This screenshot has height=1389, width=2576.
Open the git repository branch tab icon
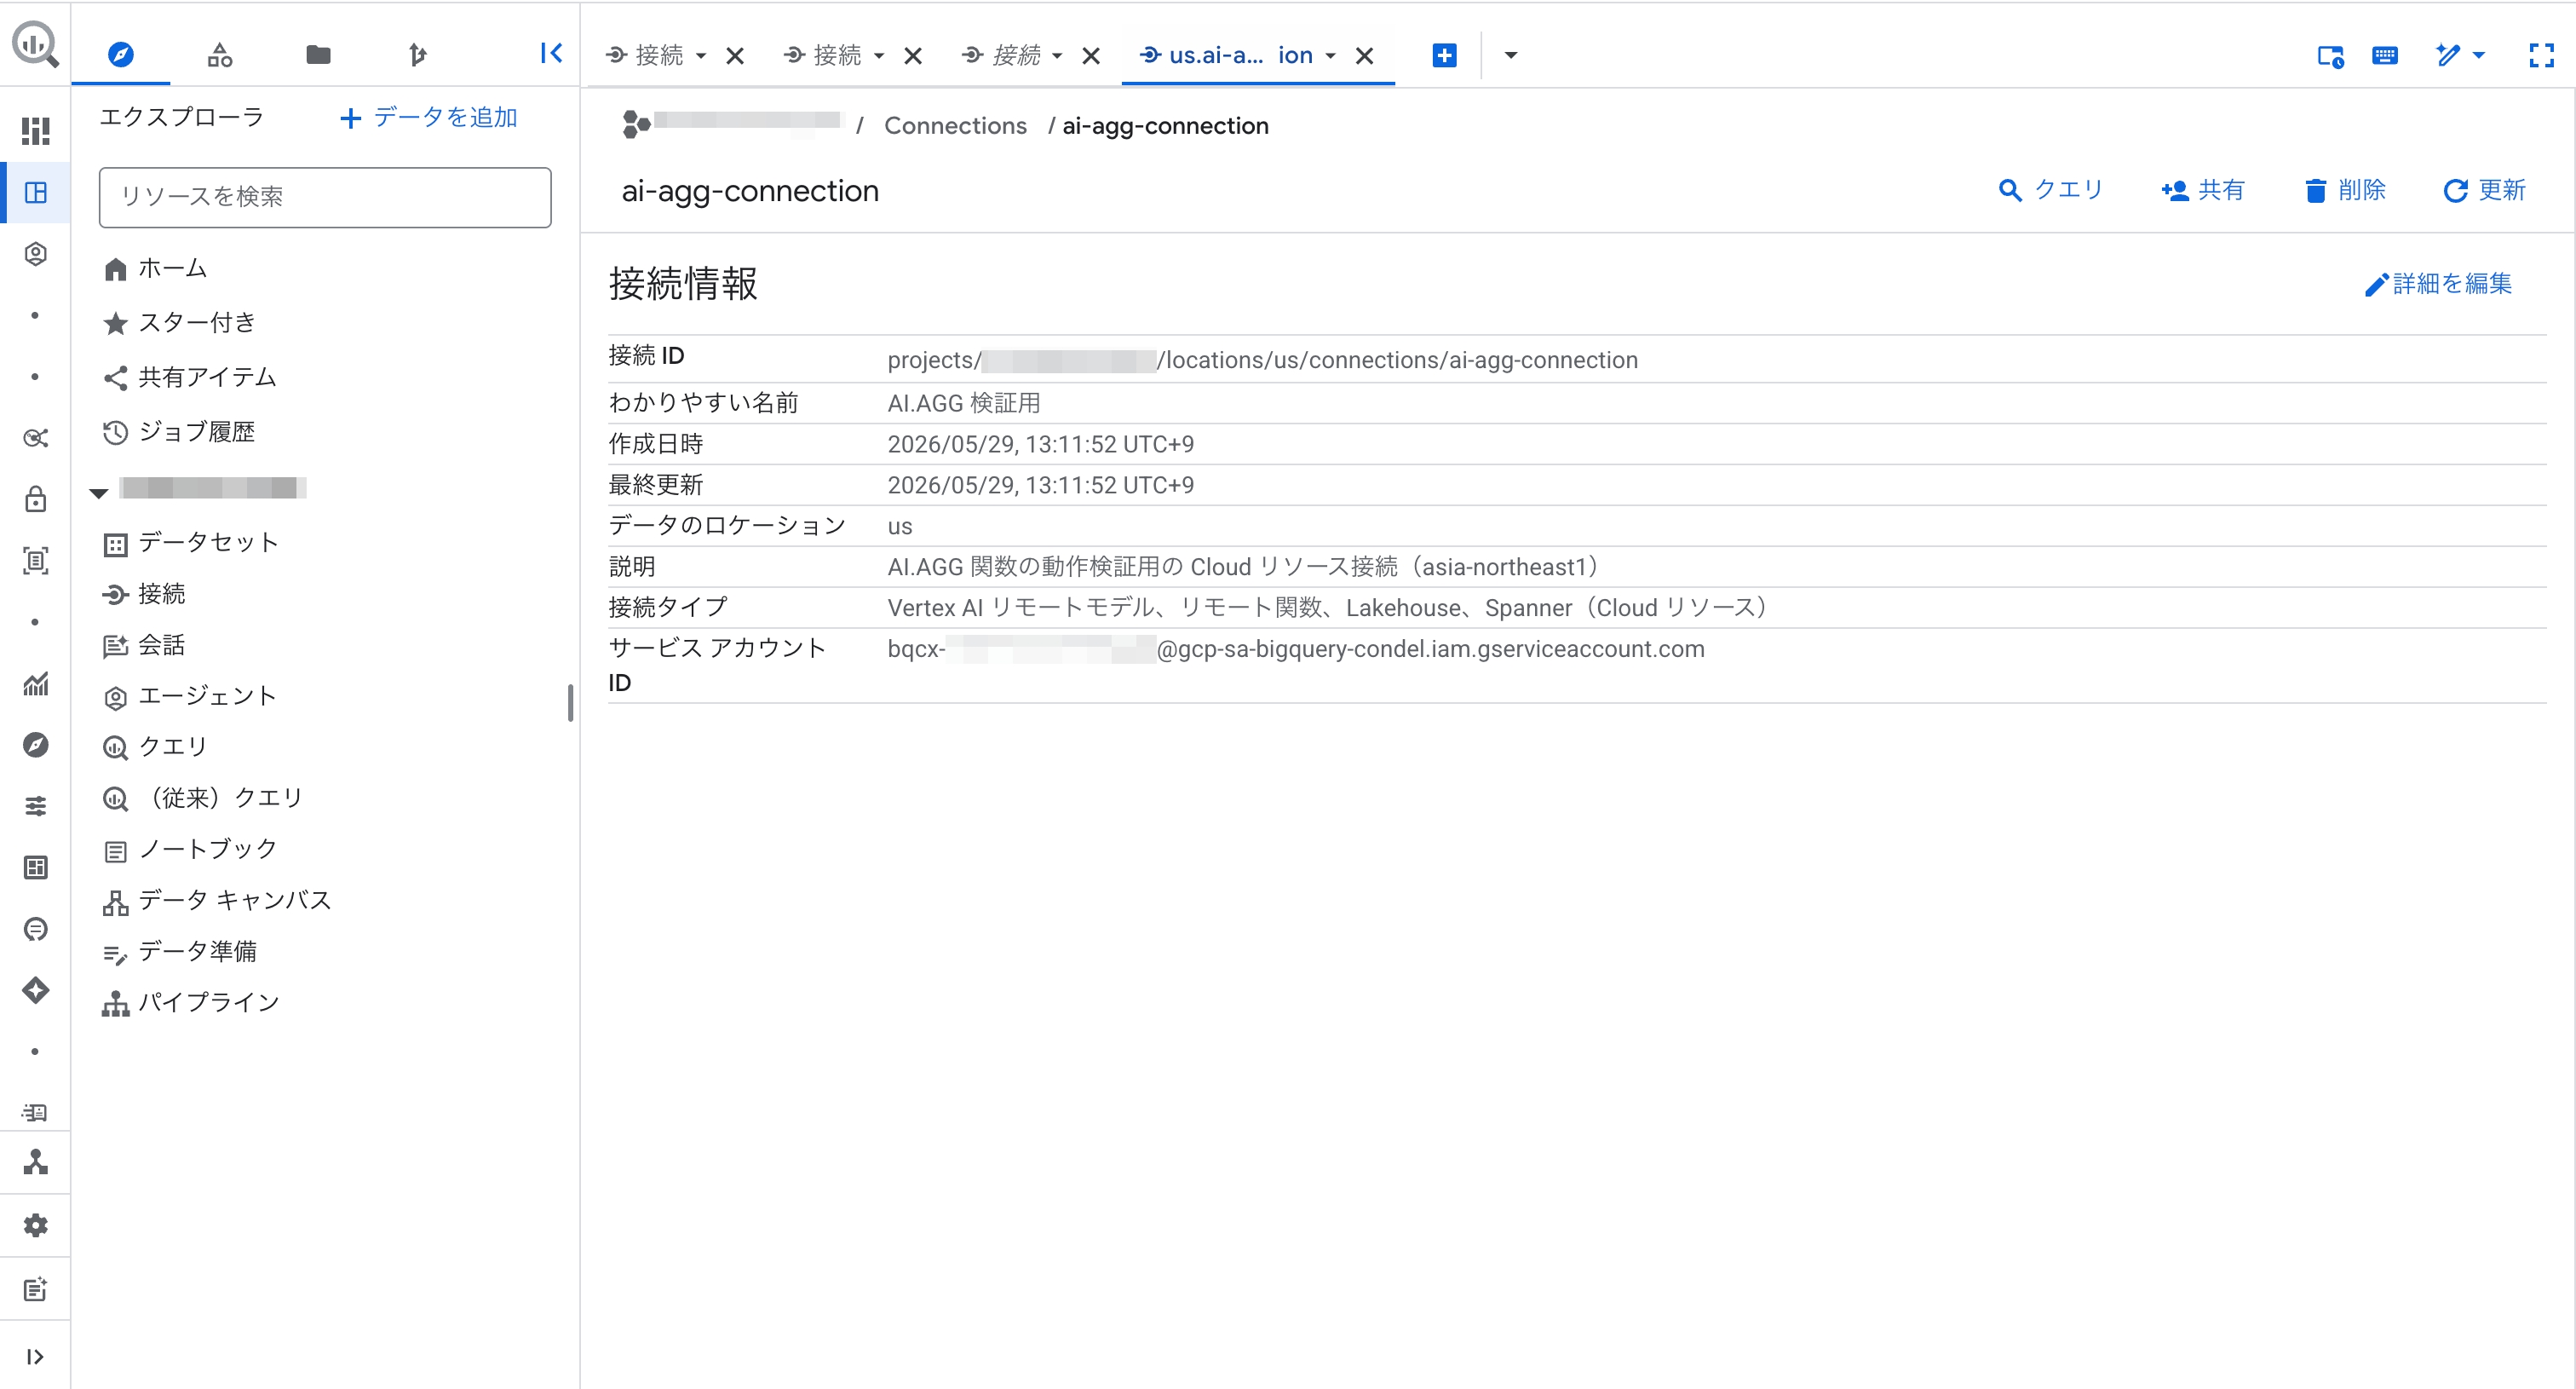coord(417,54)
